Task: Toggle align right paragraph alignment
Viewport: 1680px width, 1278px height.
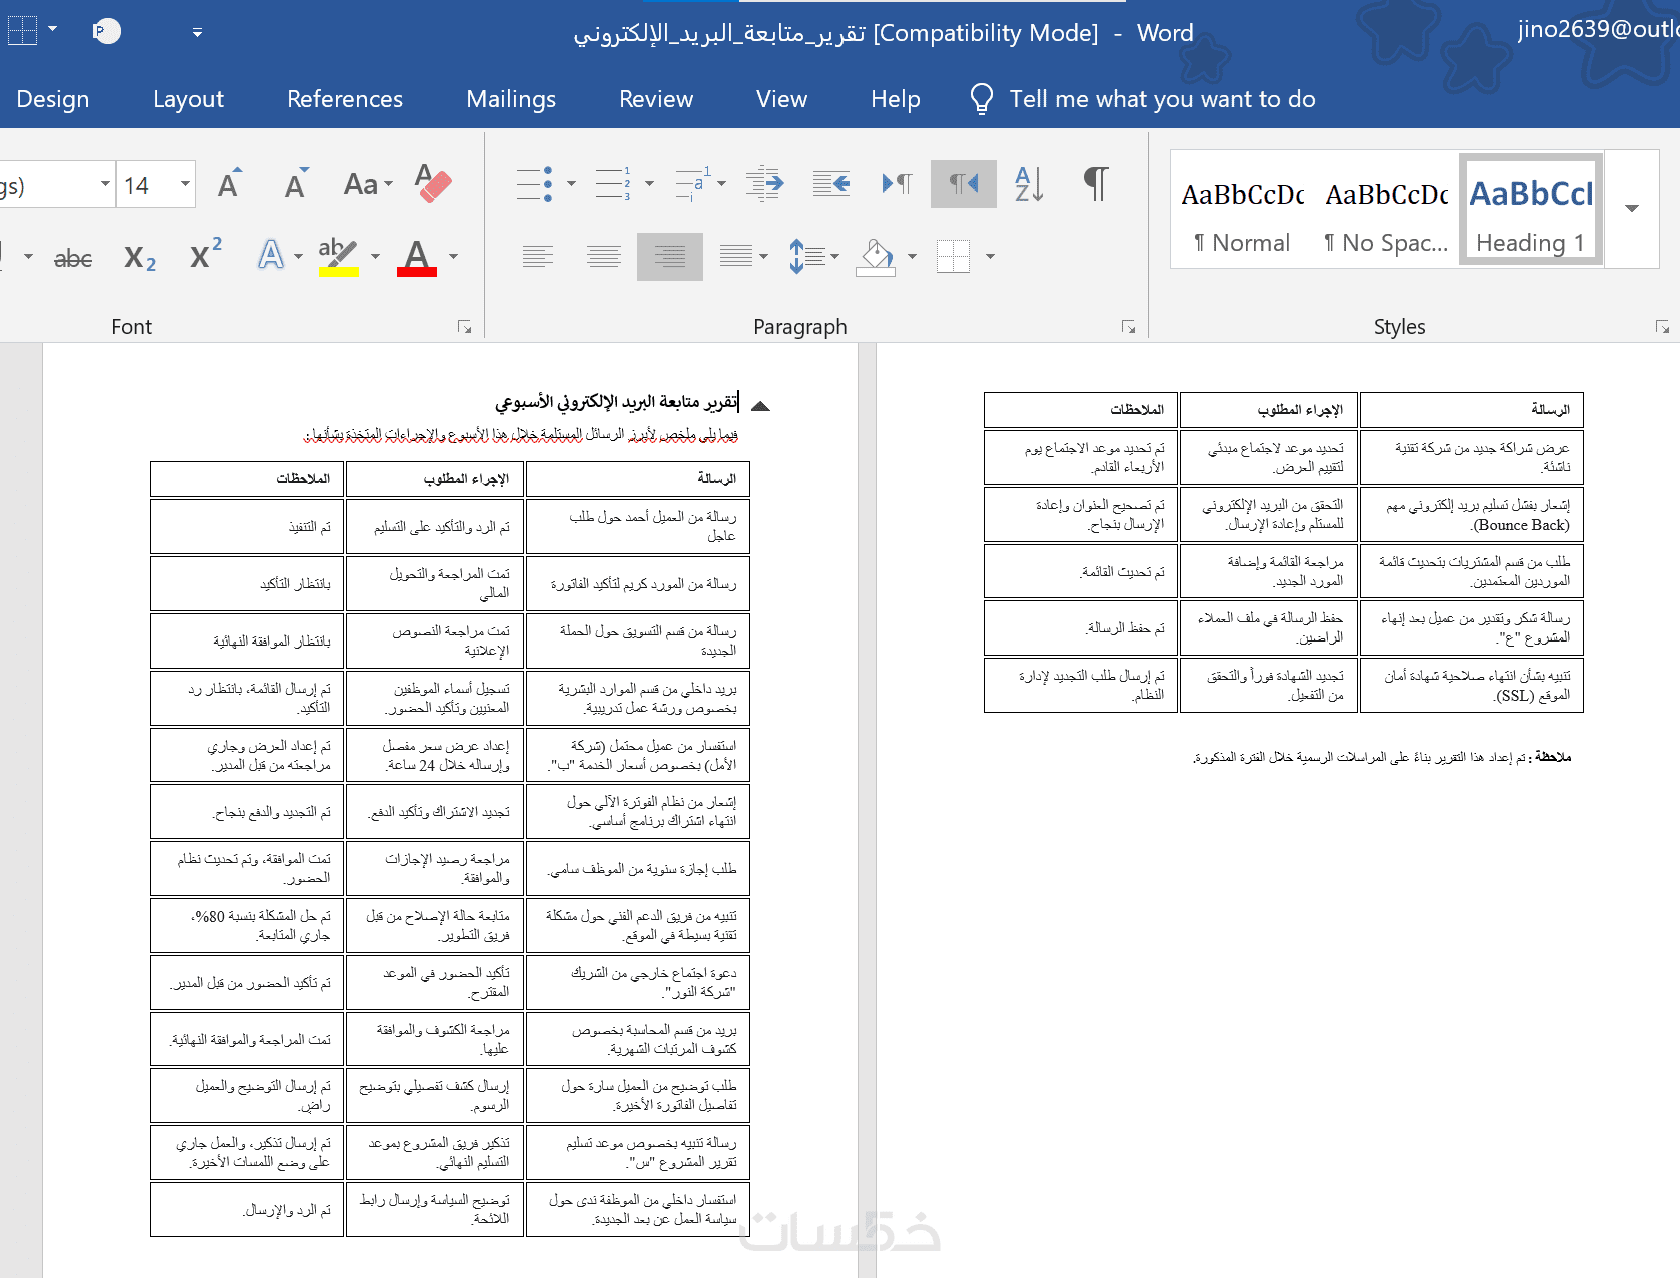Action: tap(670, 257)
